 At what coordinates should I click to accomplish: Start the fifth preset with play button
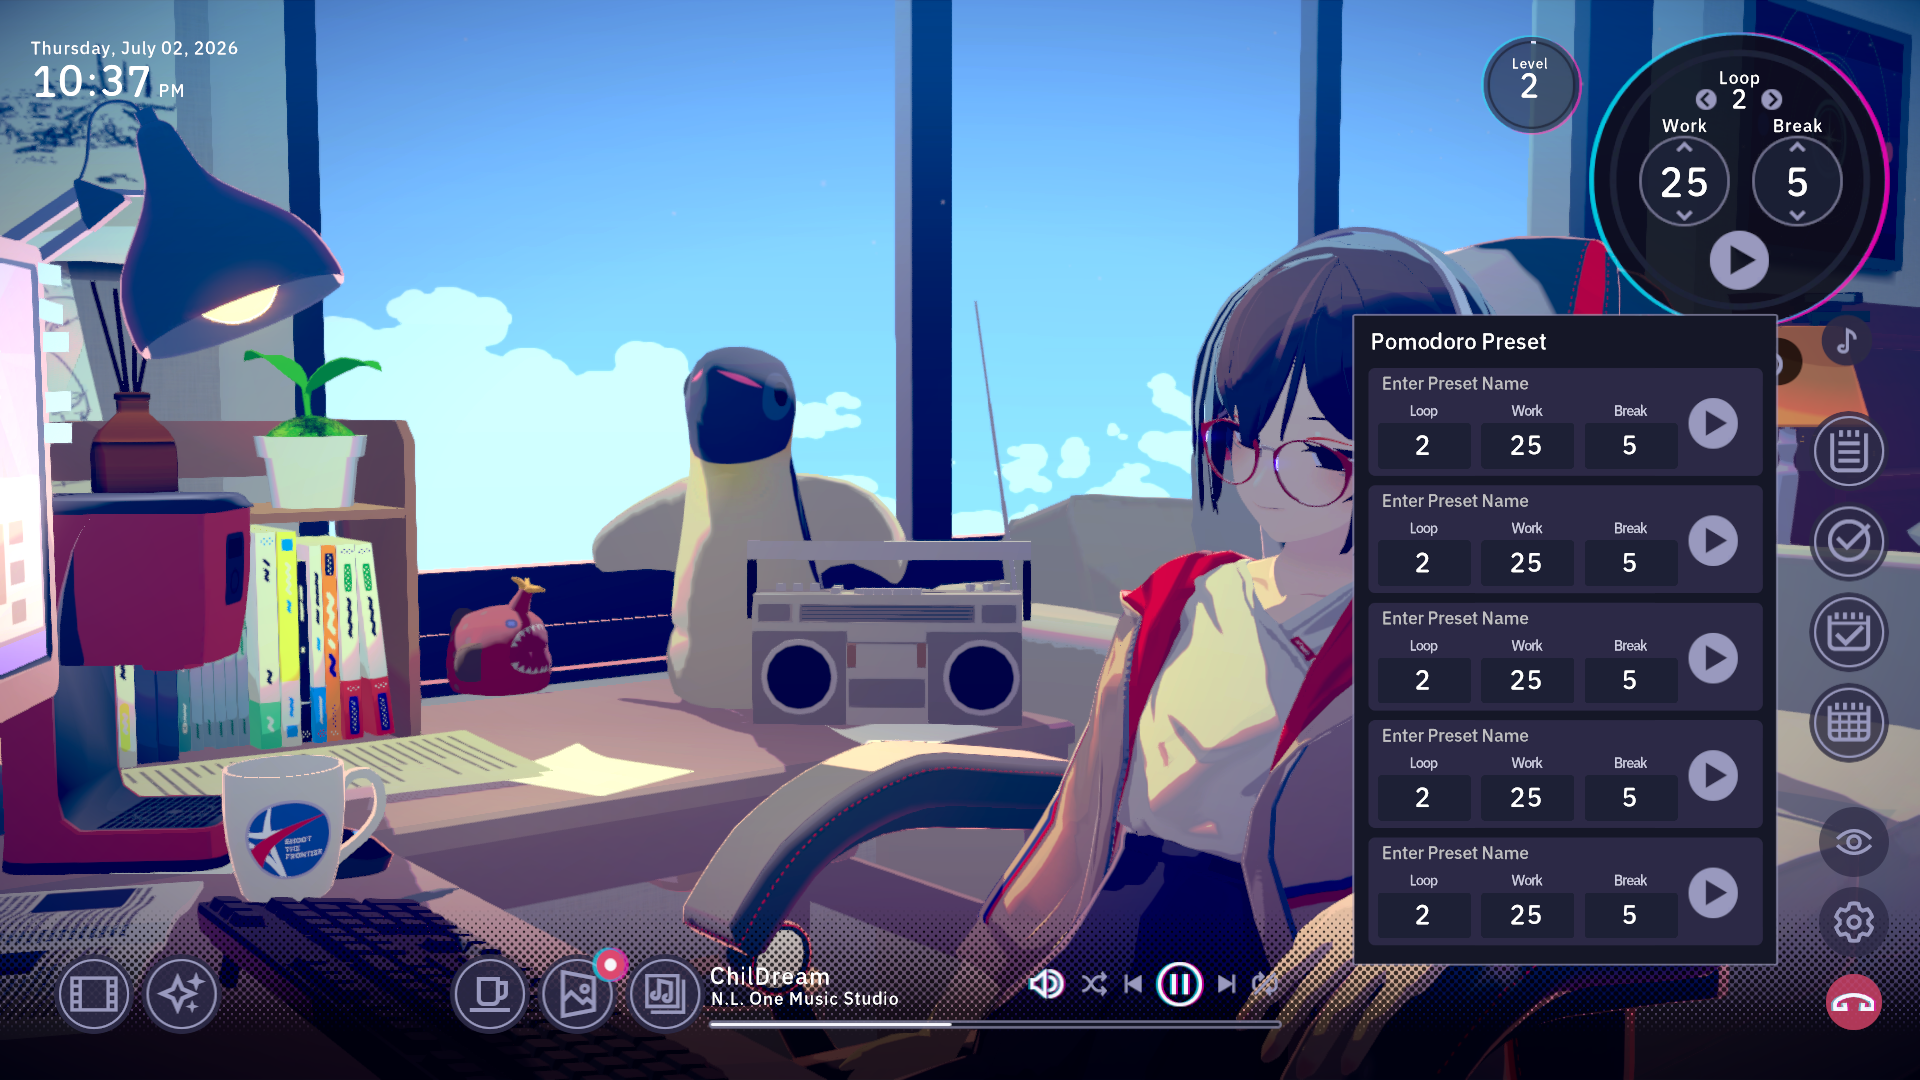[1713, 893]
